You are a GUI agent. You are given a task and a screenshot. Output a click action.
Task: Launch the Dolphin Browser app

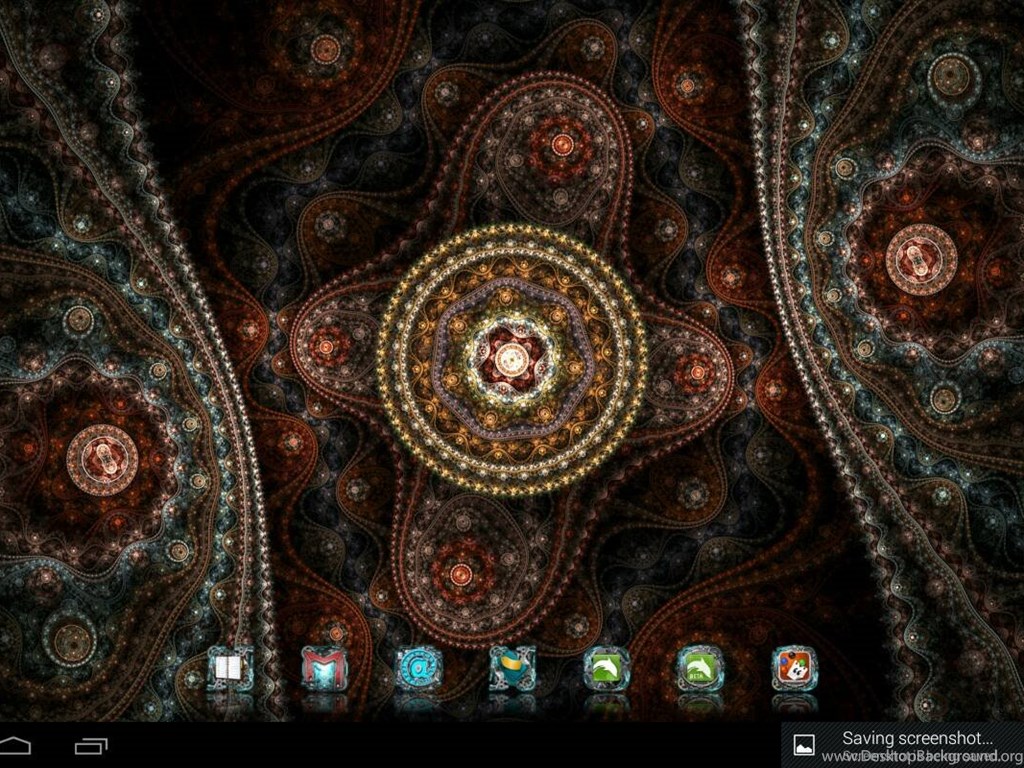[607, 668]
